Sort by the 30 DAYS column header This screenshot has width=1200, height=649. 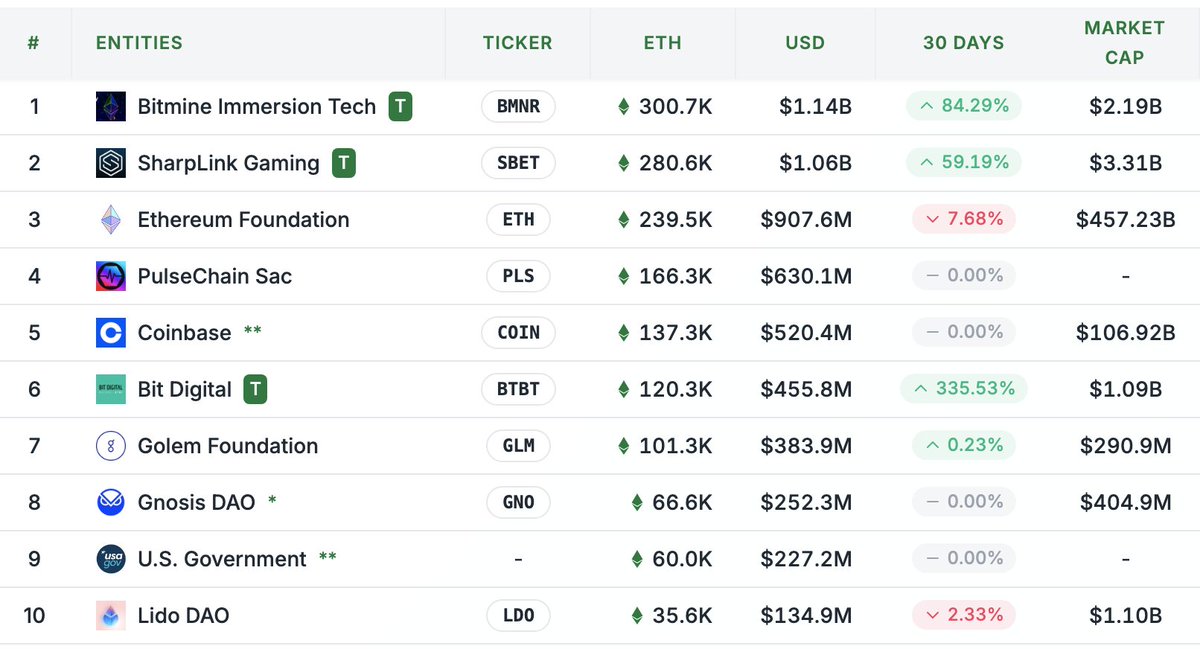click(x=963, y=43)
